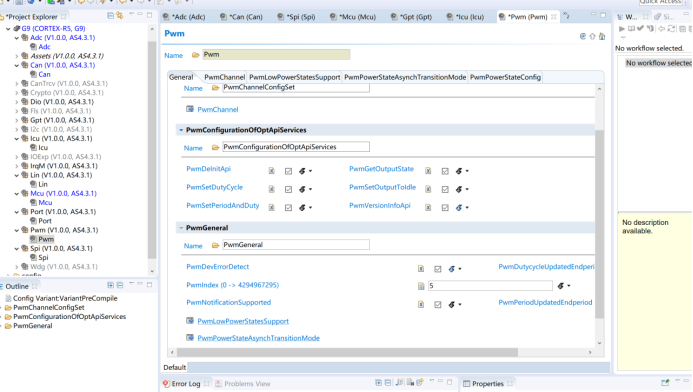693x392 pixels.
Task: Open the PwmPowerStateAsynchTransitionMode sub-tab
Action: pyautogui.click(x=405, y=77)
